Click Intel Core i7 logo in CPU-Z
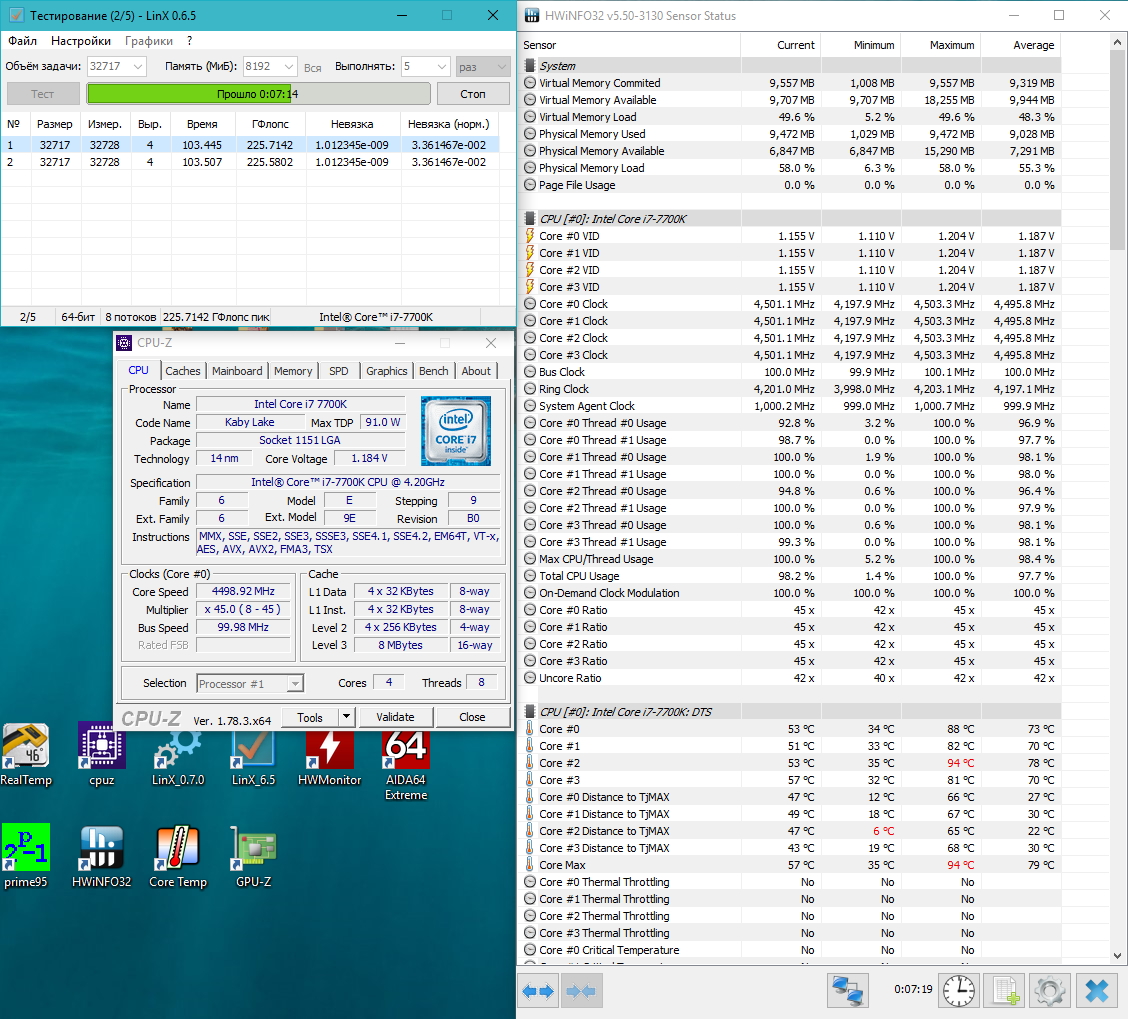1128x1019 pixels. pos(455,430)
